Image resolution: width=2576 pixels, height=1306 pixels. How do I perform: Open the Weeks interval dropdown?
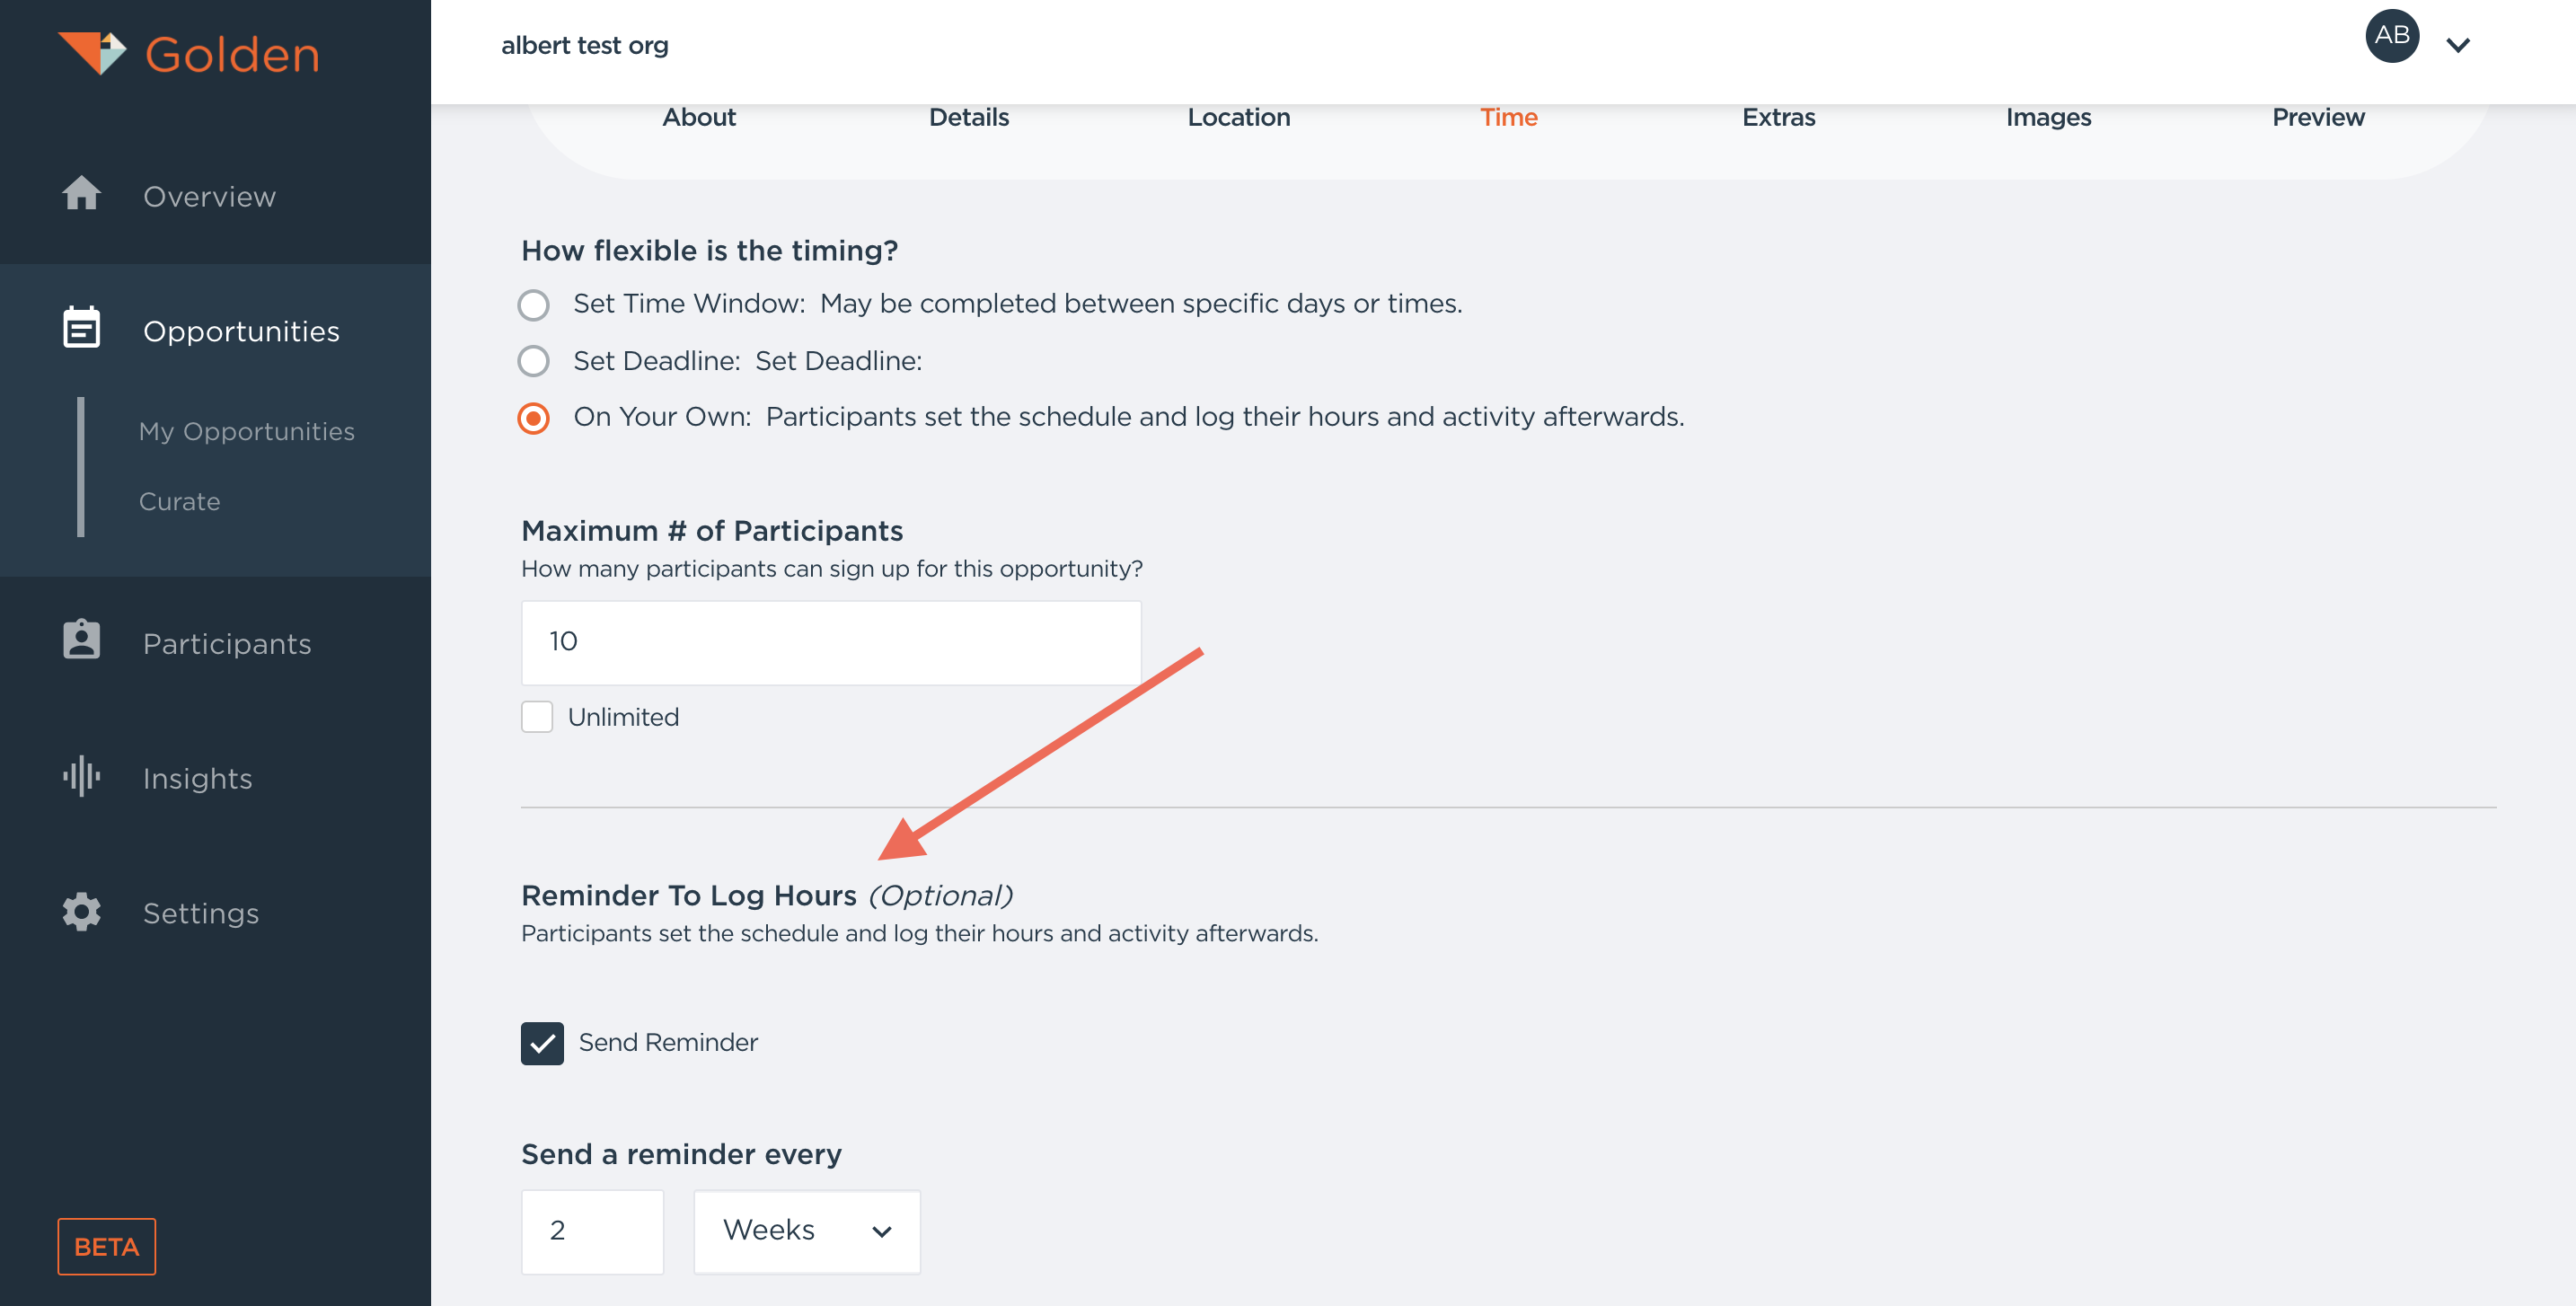[x=806, y=1231]
